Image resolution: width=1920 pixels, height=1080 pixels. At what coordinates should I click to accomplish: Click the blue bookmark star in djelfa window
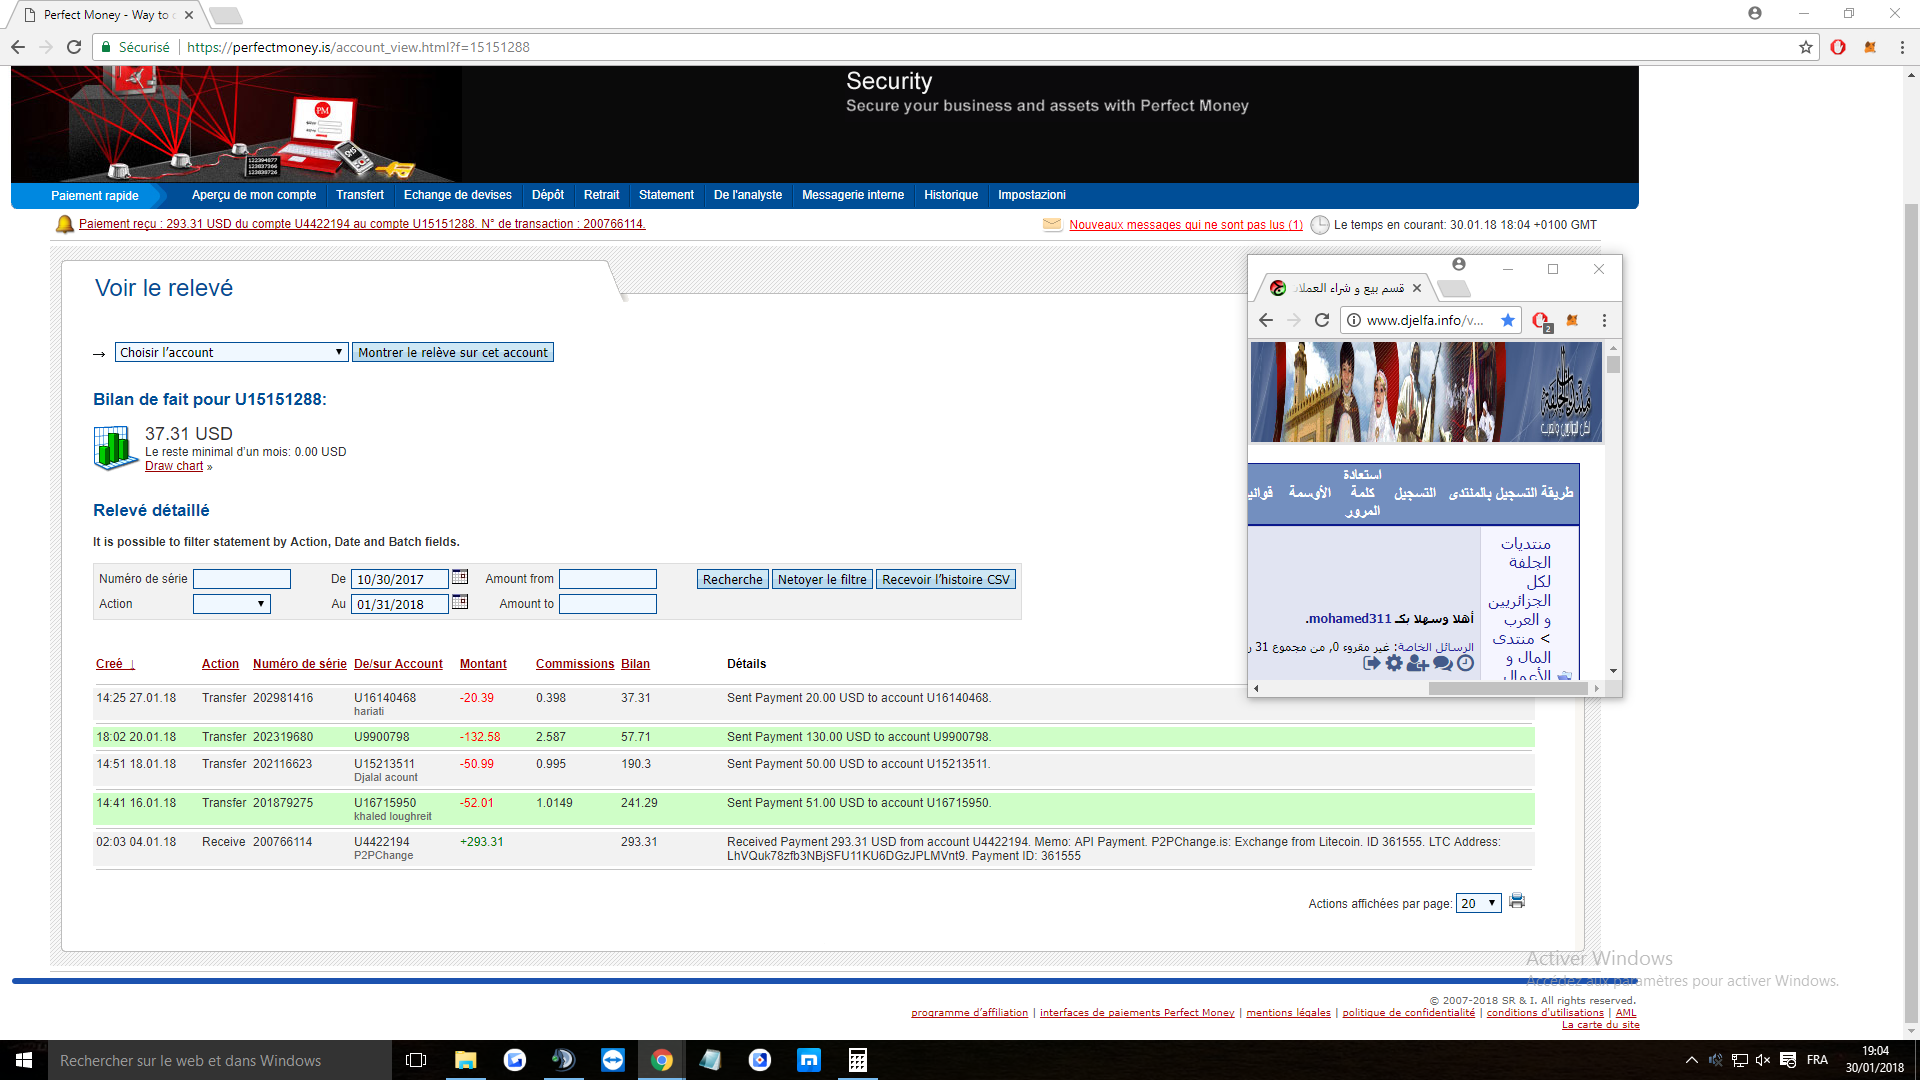(1508, 320)
